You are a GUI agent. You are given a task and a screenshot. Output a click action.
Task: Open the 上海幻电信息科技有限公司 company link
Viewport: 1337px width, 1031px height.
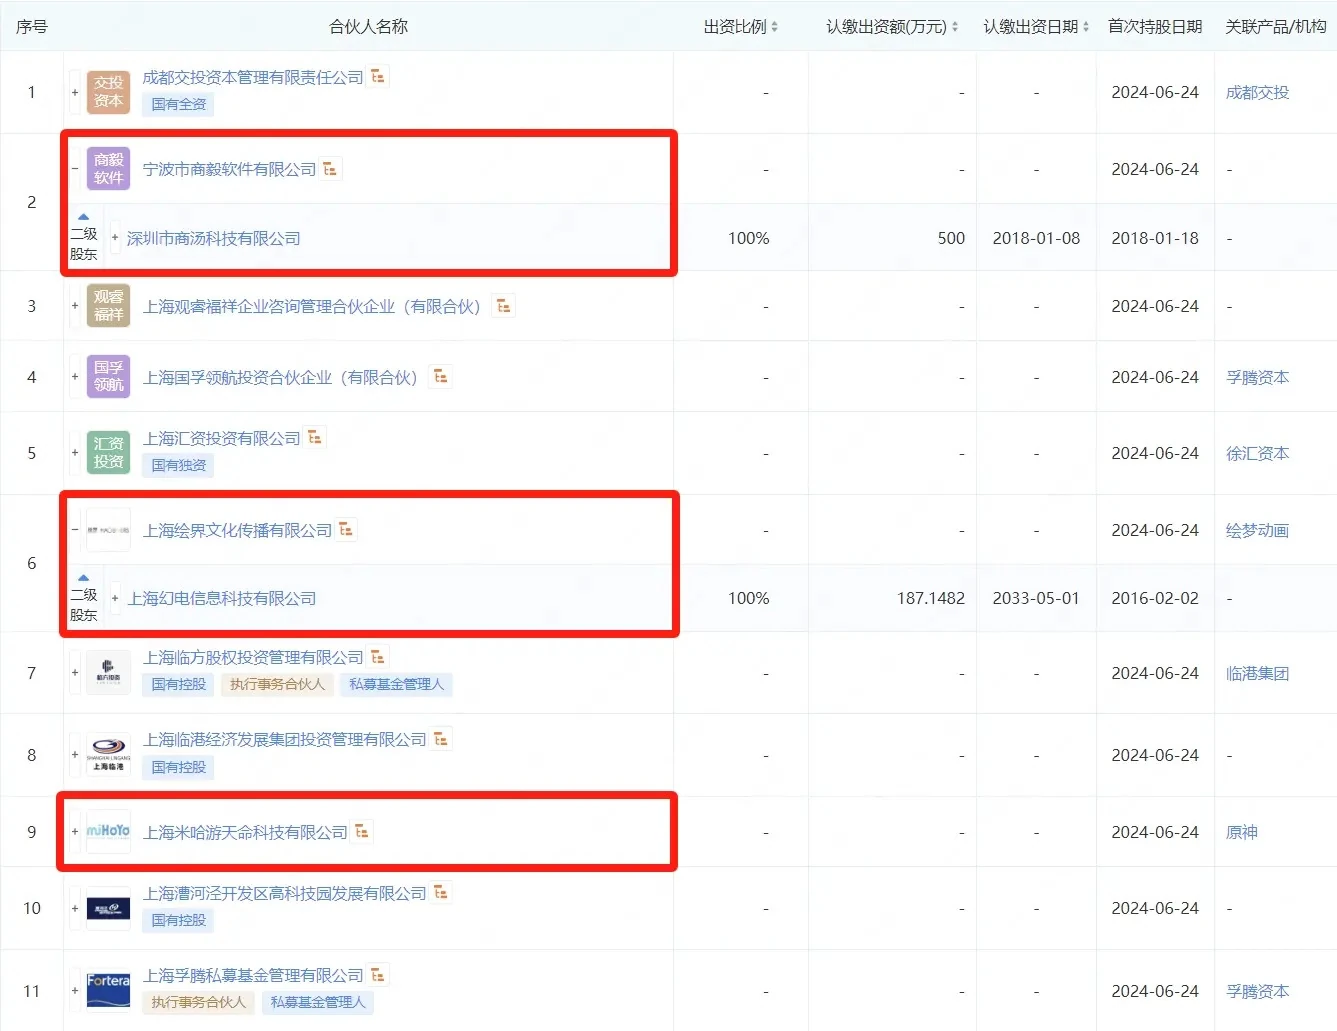point(222,598)
